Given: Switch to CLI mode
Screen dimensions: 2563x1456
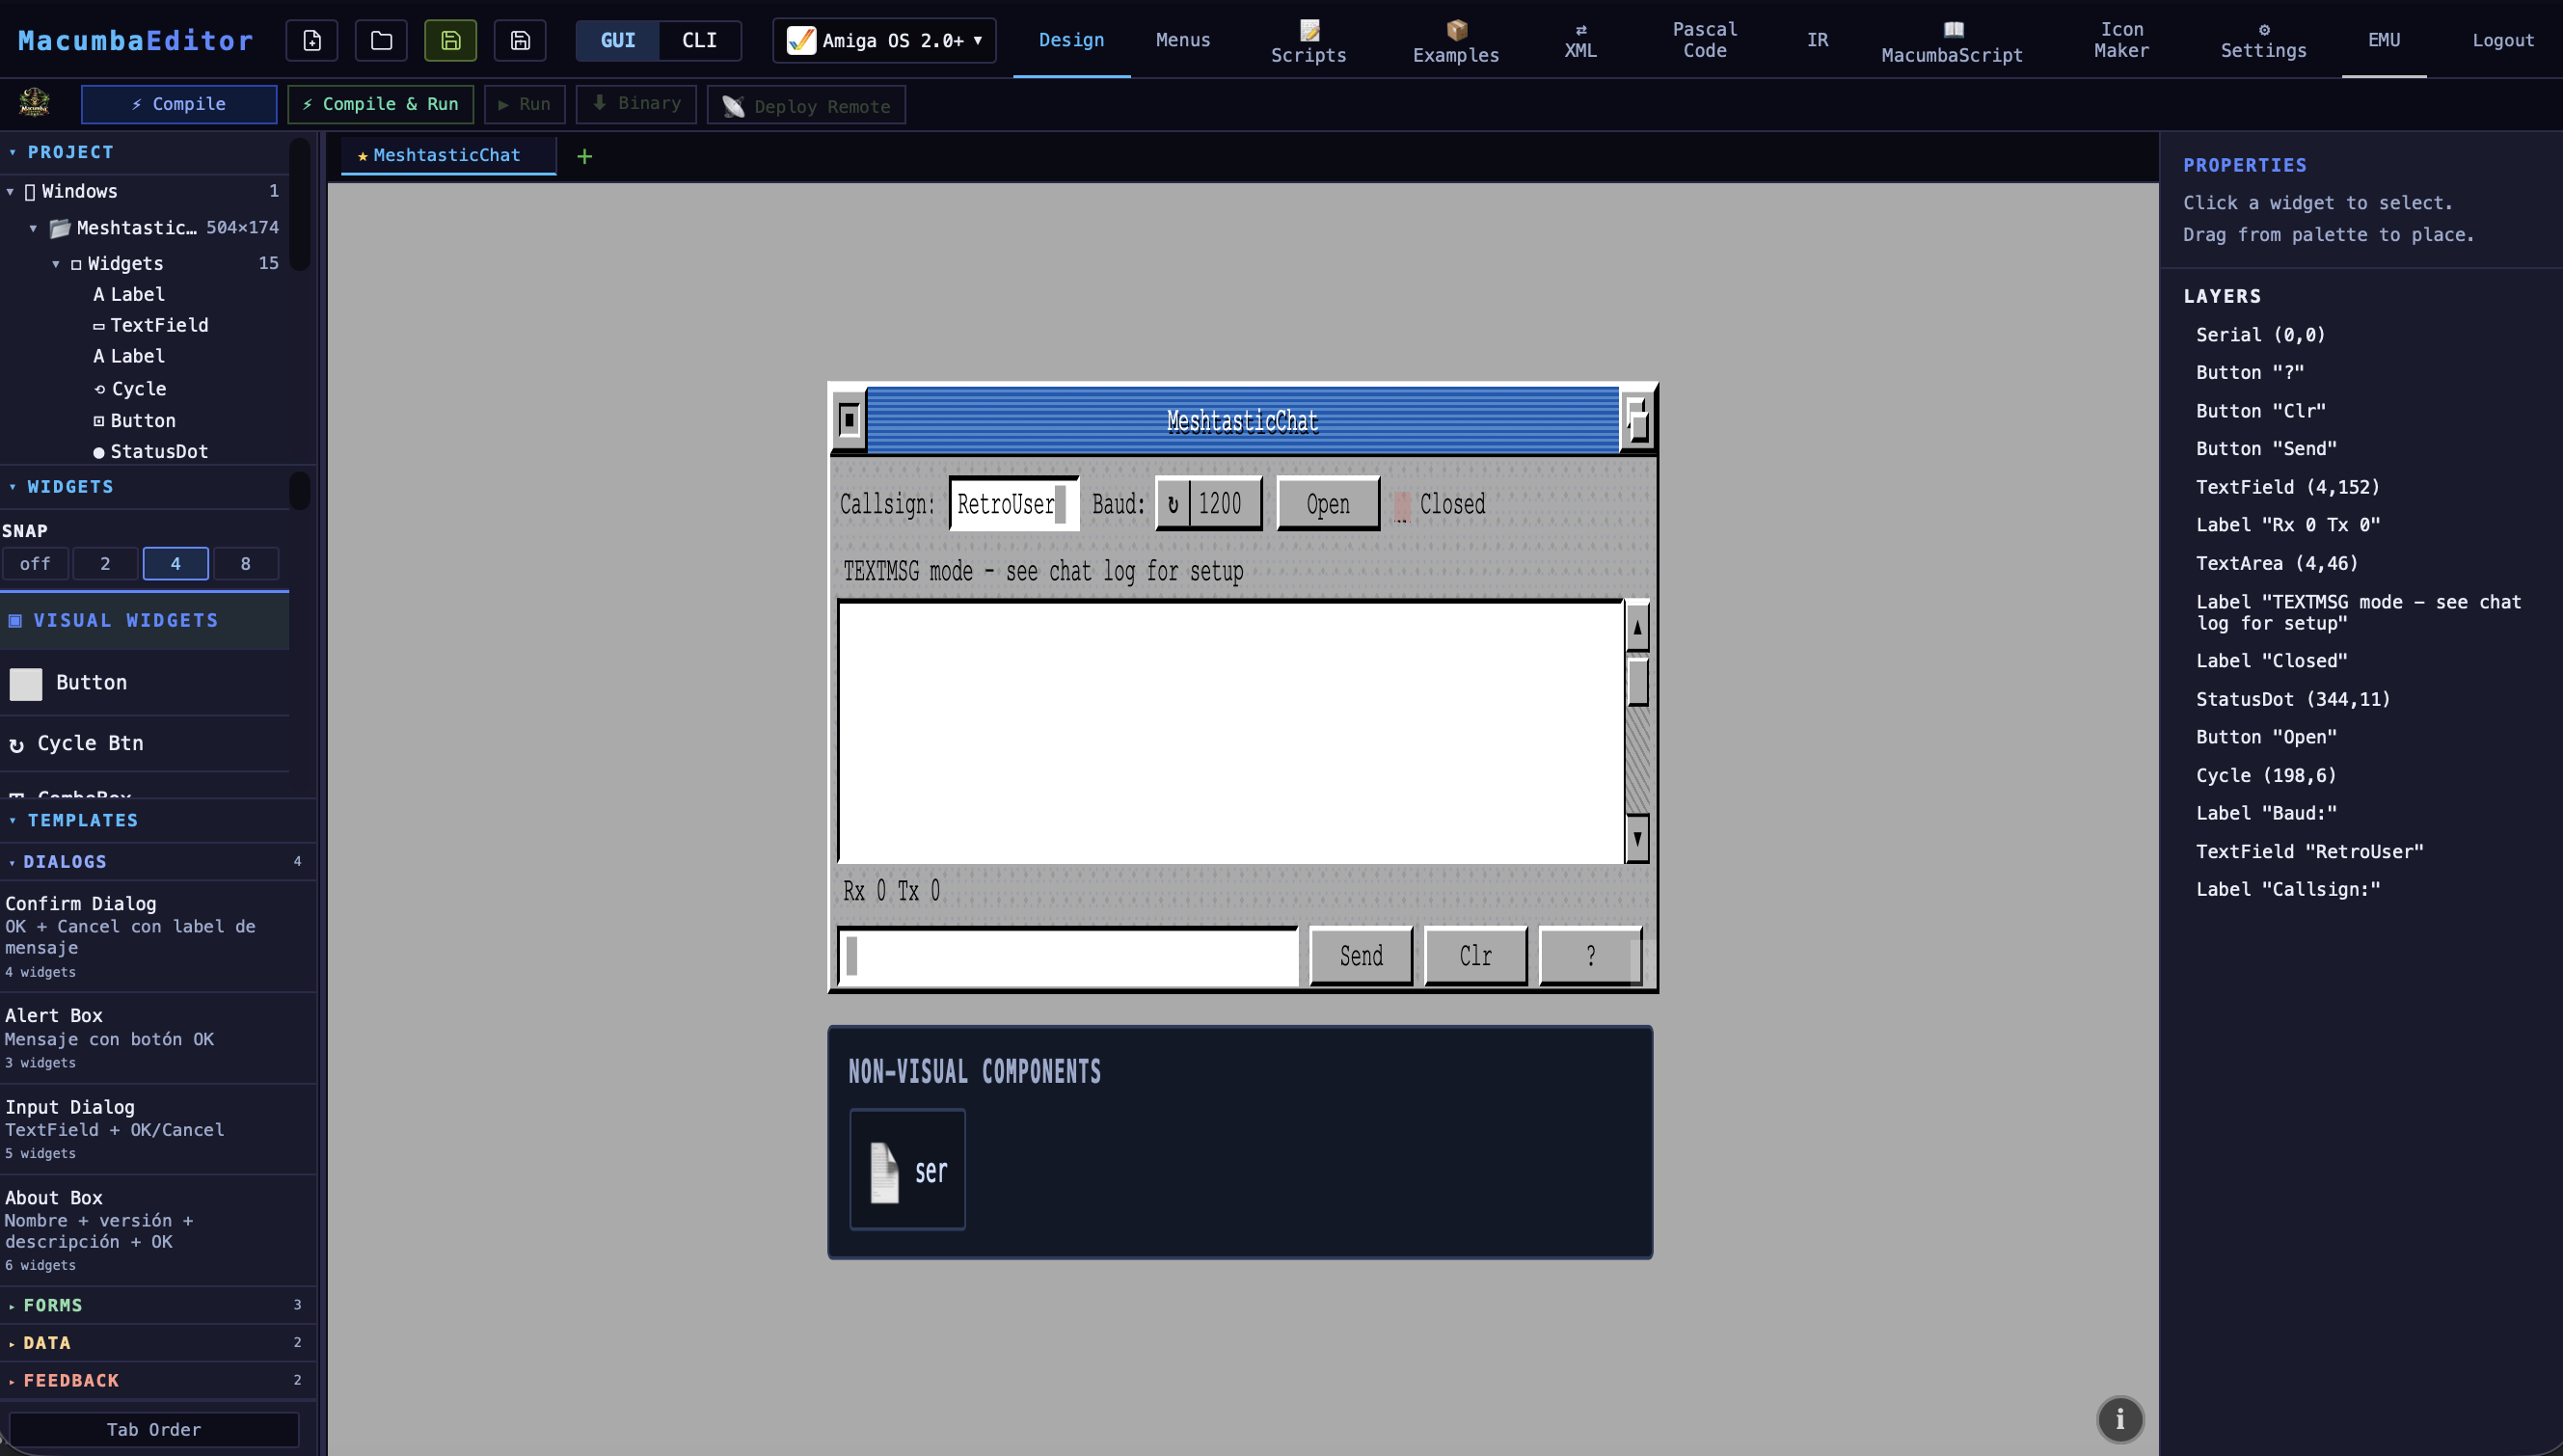Looking at the screenshot, I should point(700,40).
